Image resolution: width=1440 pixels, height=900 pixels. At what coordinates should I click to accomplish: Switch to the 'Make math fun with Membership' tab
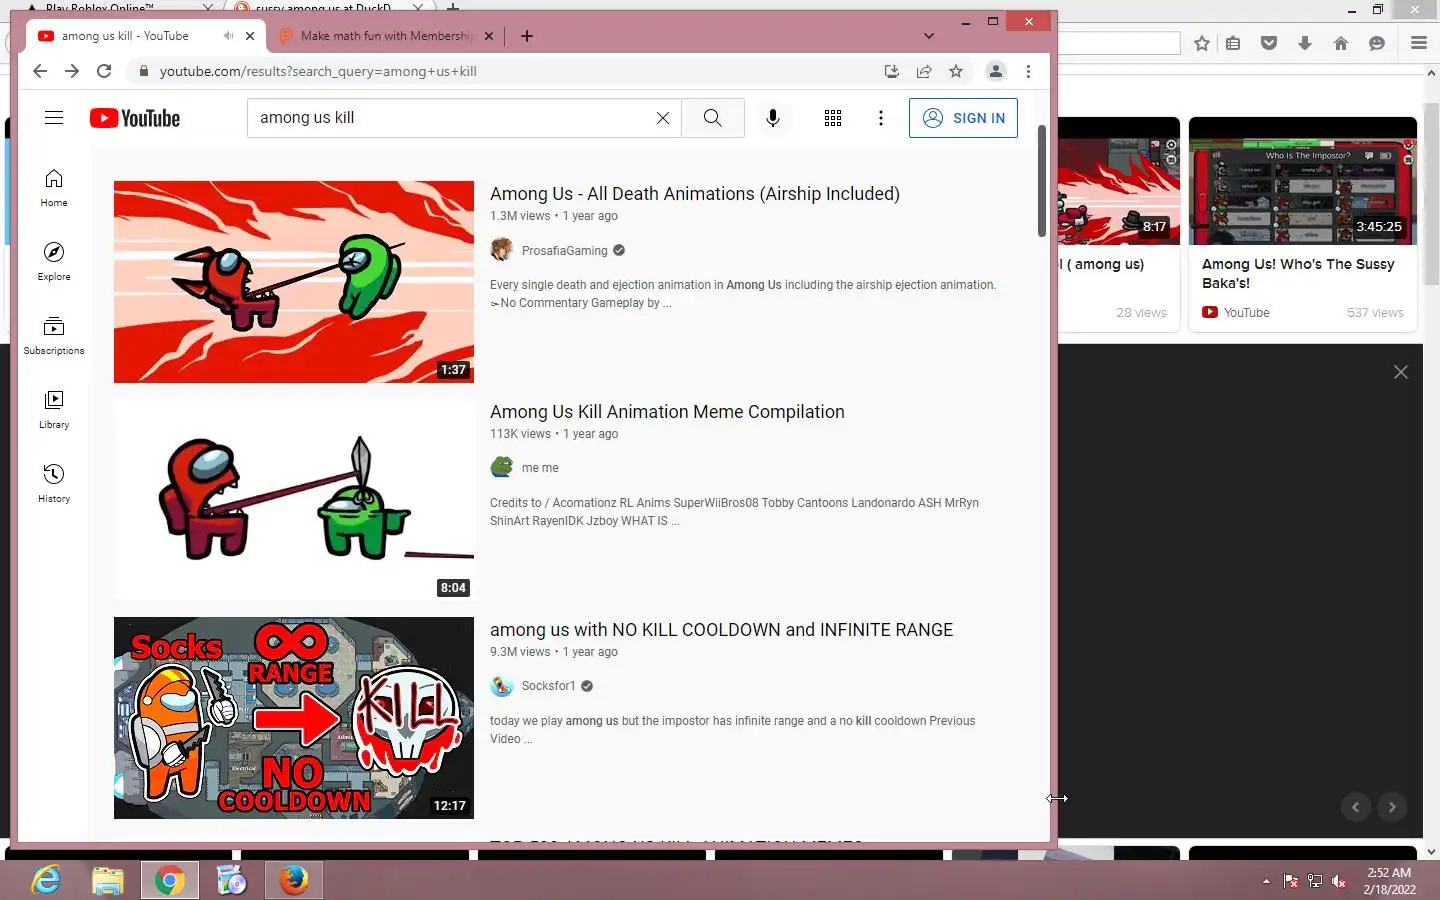386,36
